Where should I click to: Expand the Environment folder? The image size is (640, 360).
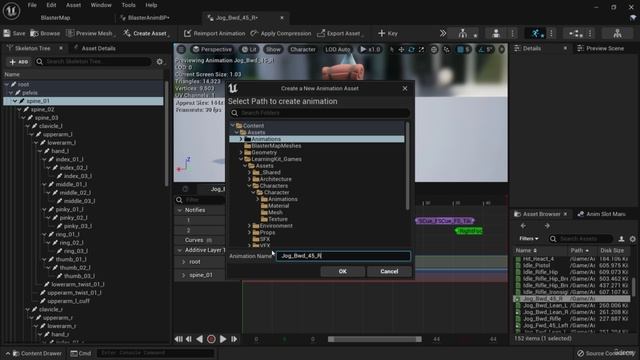point(249,226)
